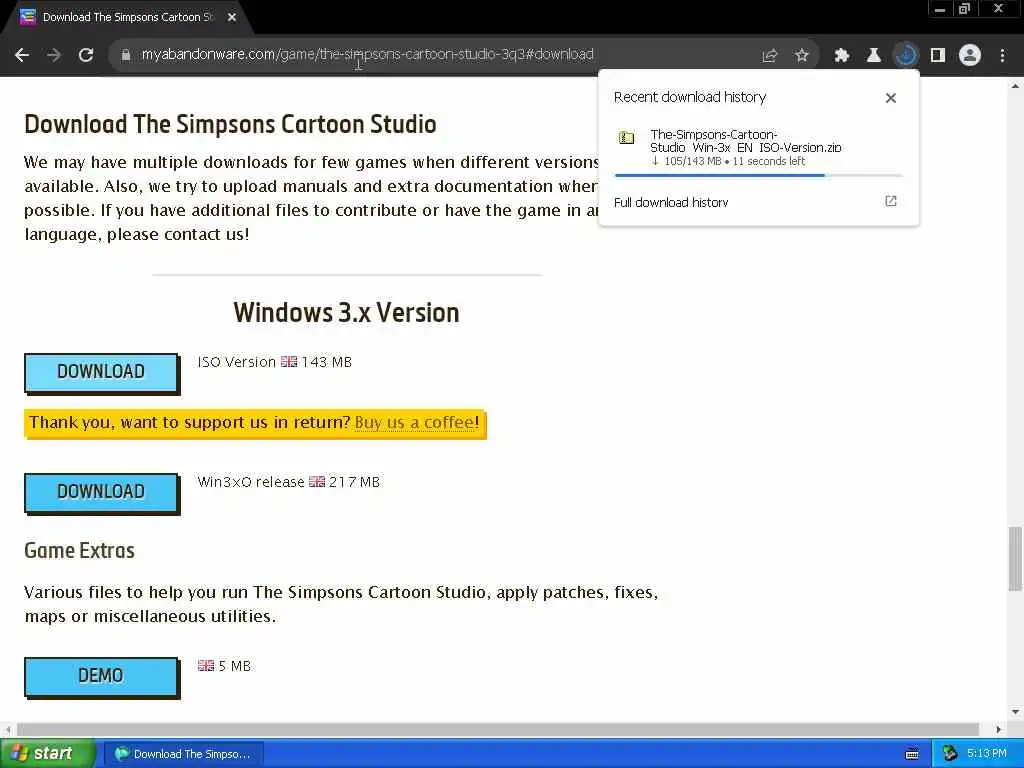The height and width of the screenshot is (768, 1024).
Task: Click the lock site info icon
Action: click(126, 55)
